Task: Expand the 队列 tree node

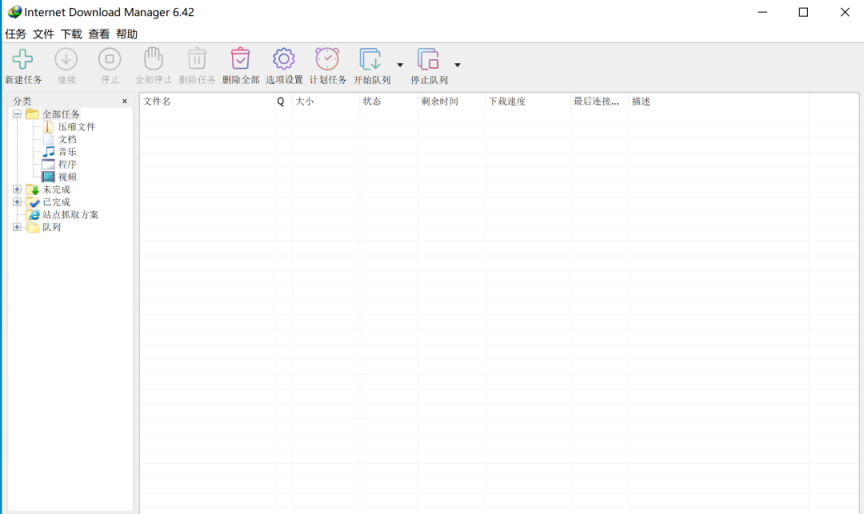Action: 17,227
